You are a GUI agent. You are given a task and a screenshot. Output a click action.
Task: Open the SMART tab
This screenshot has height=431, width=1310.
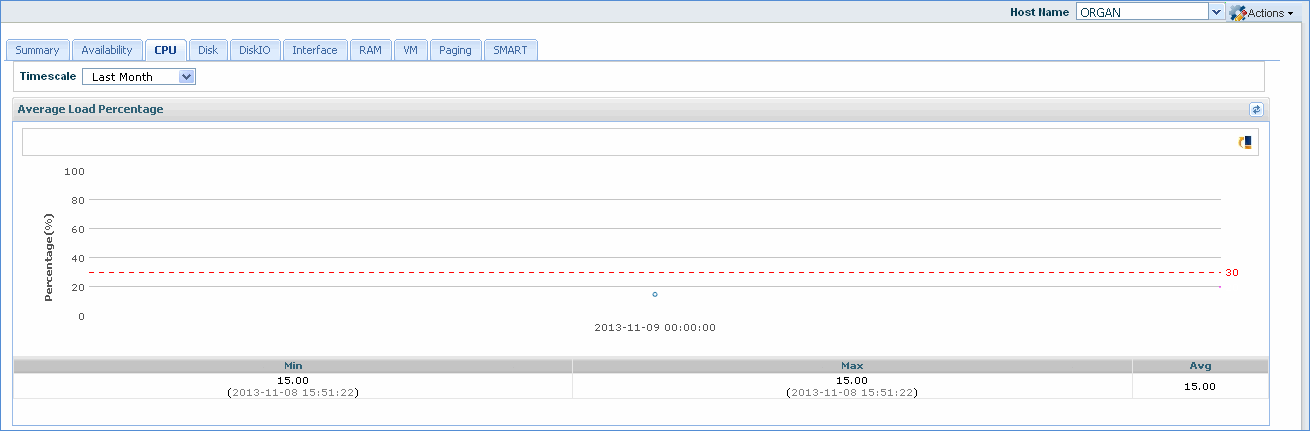click(x=510, y=50)
